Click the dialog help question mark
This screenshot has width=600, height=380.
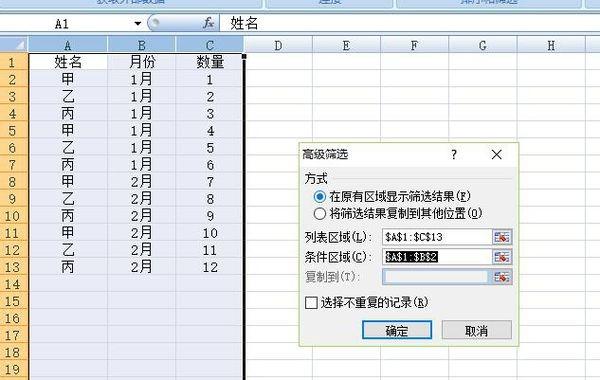454,155
